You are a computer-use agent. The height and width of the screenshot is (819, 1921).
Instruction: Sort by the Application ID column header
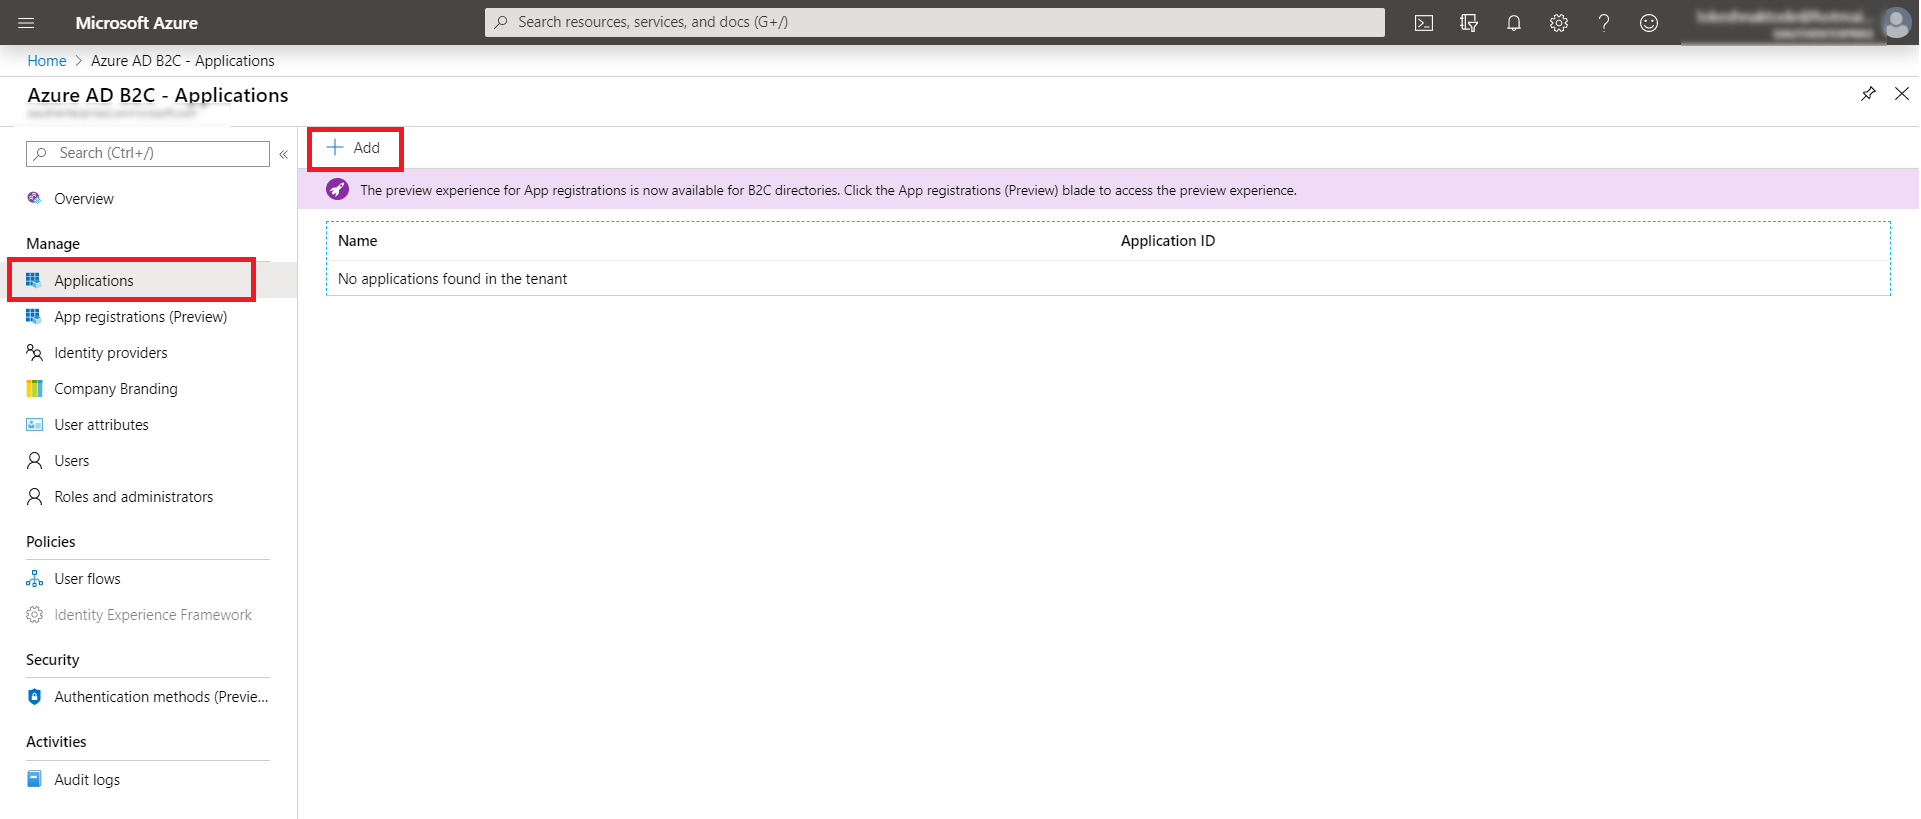click(x=1168, y=241)
